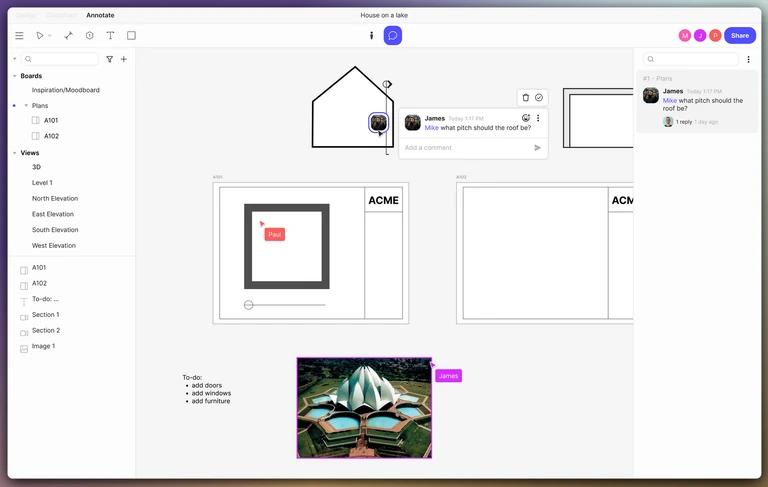Click the slider handle below the square

coord(248,305)
